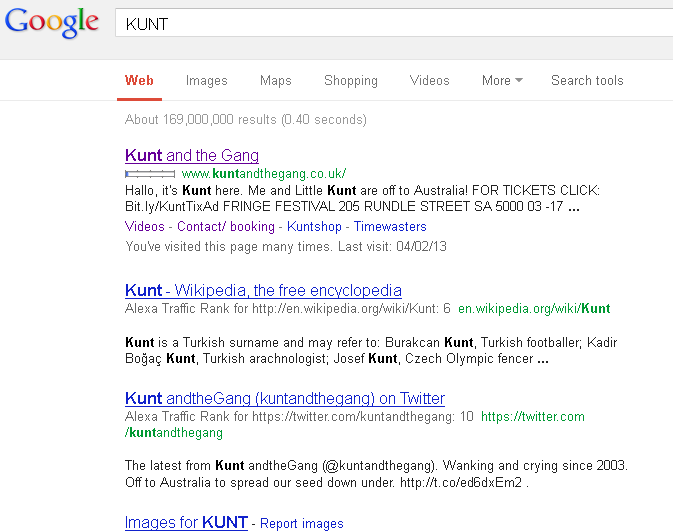Expand the More dropdown menu
The image size is (673, 532).
(502, 81)
